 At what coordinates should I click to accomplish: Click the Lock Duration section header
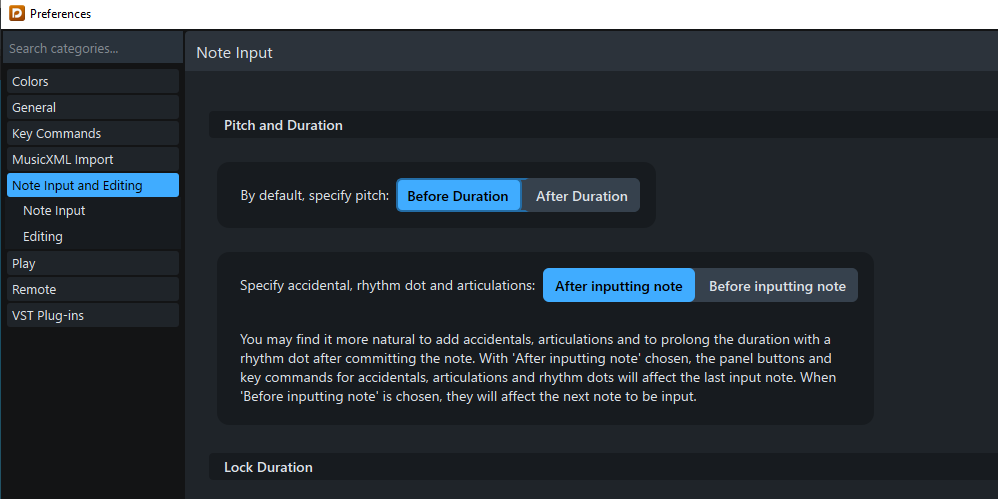pos(268,467)
